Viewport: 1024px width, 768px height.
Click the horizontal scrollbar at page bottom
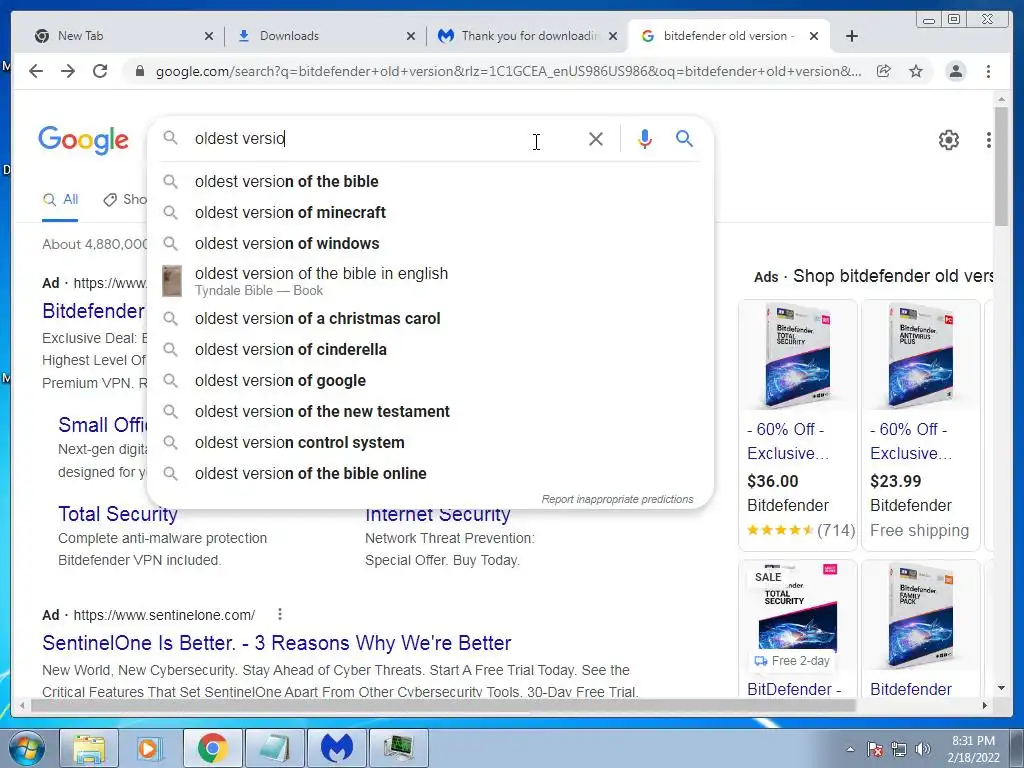coord(443,705)
